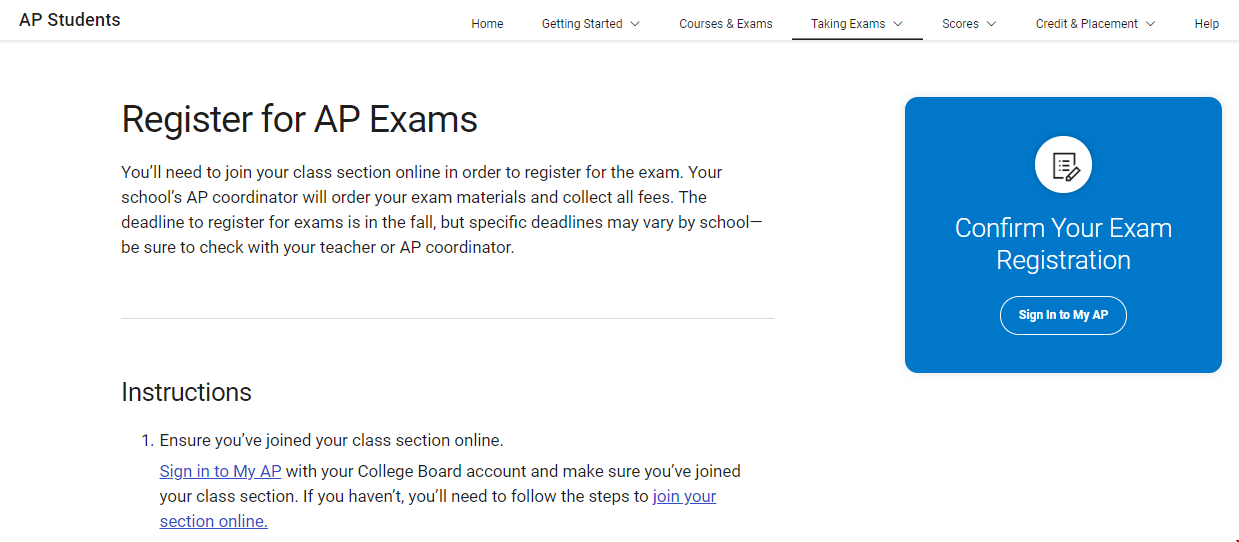Viewport: 1239px width, 542px height.
Task: Go to Home in the navigation bar
Action: click(x=487, y=24)
